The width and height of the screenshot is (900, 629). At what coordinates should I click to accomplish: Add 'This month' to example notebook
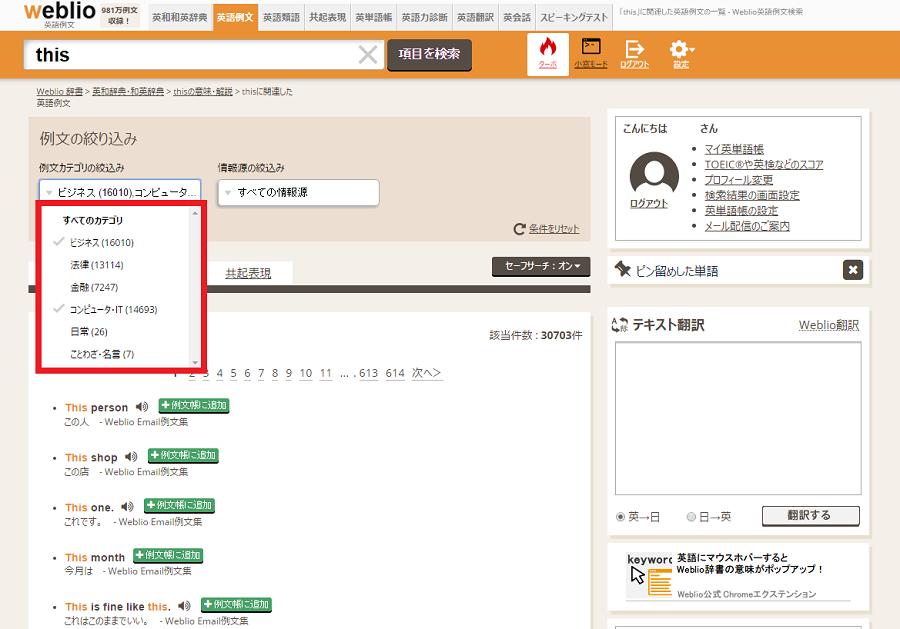pos(168,556)
